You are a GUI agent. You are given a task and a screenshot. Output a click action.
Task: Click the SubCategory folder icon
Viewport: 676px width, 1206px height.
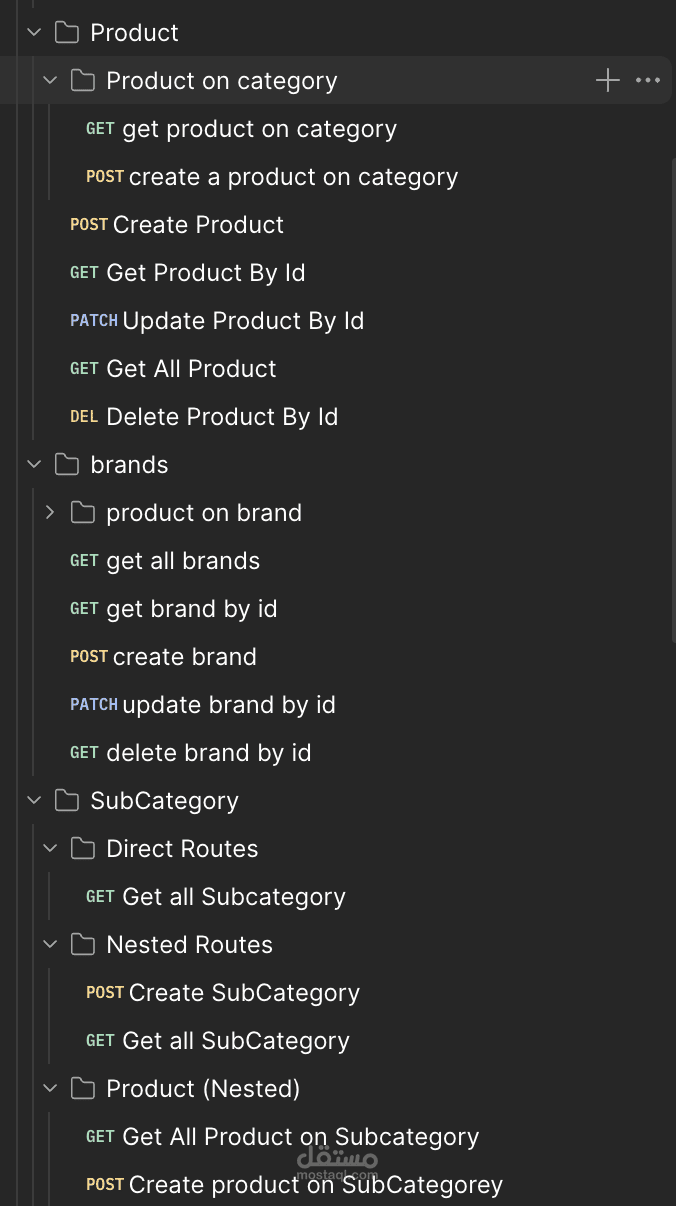point(67,801)
